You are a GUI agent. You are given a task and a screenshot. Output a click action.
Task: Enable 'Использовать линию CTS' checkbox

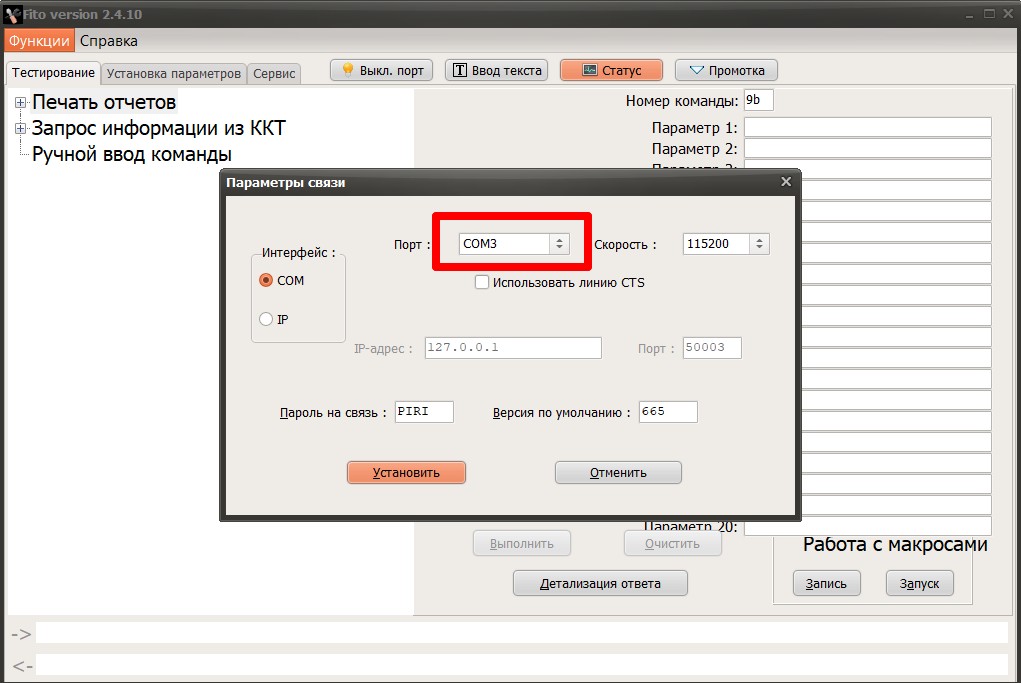click(482, 283)
